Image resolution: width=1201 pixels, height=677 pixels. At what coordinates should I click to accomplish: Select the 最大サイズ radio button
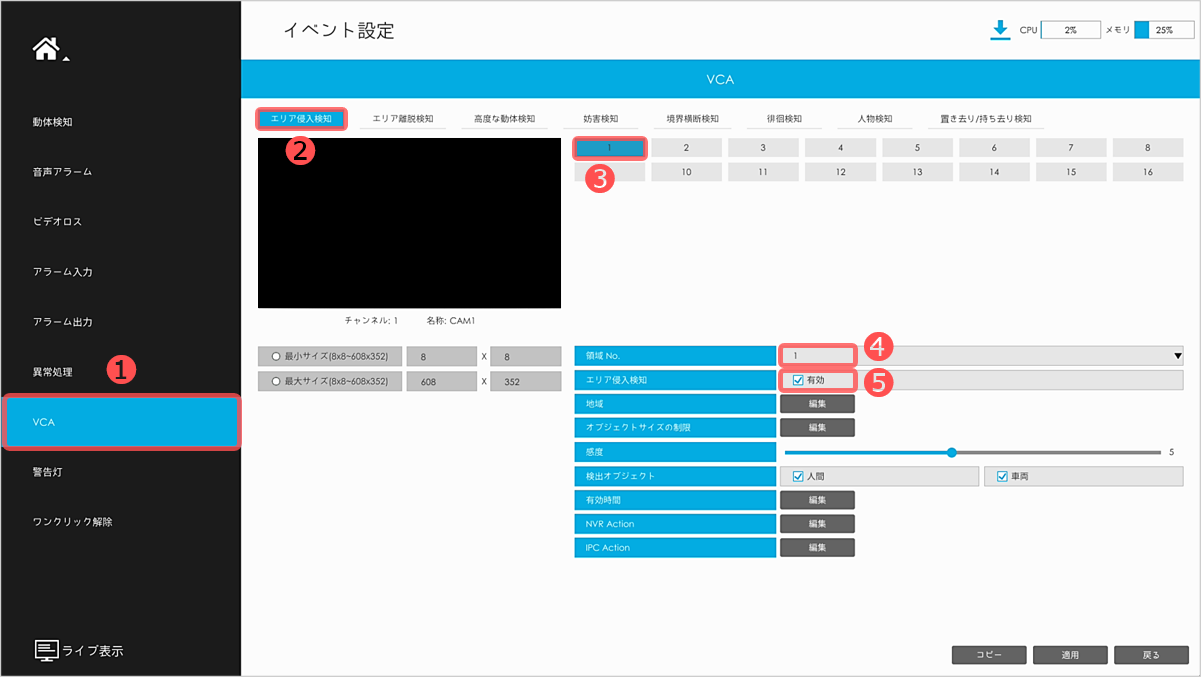point(276,381)
